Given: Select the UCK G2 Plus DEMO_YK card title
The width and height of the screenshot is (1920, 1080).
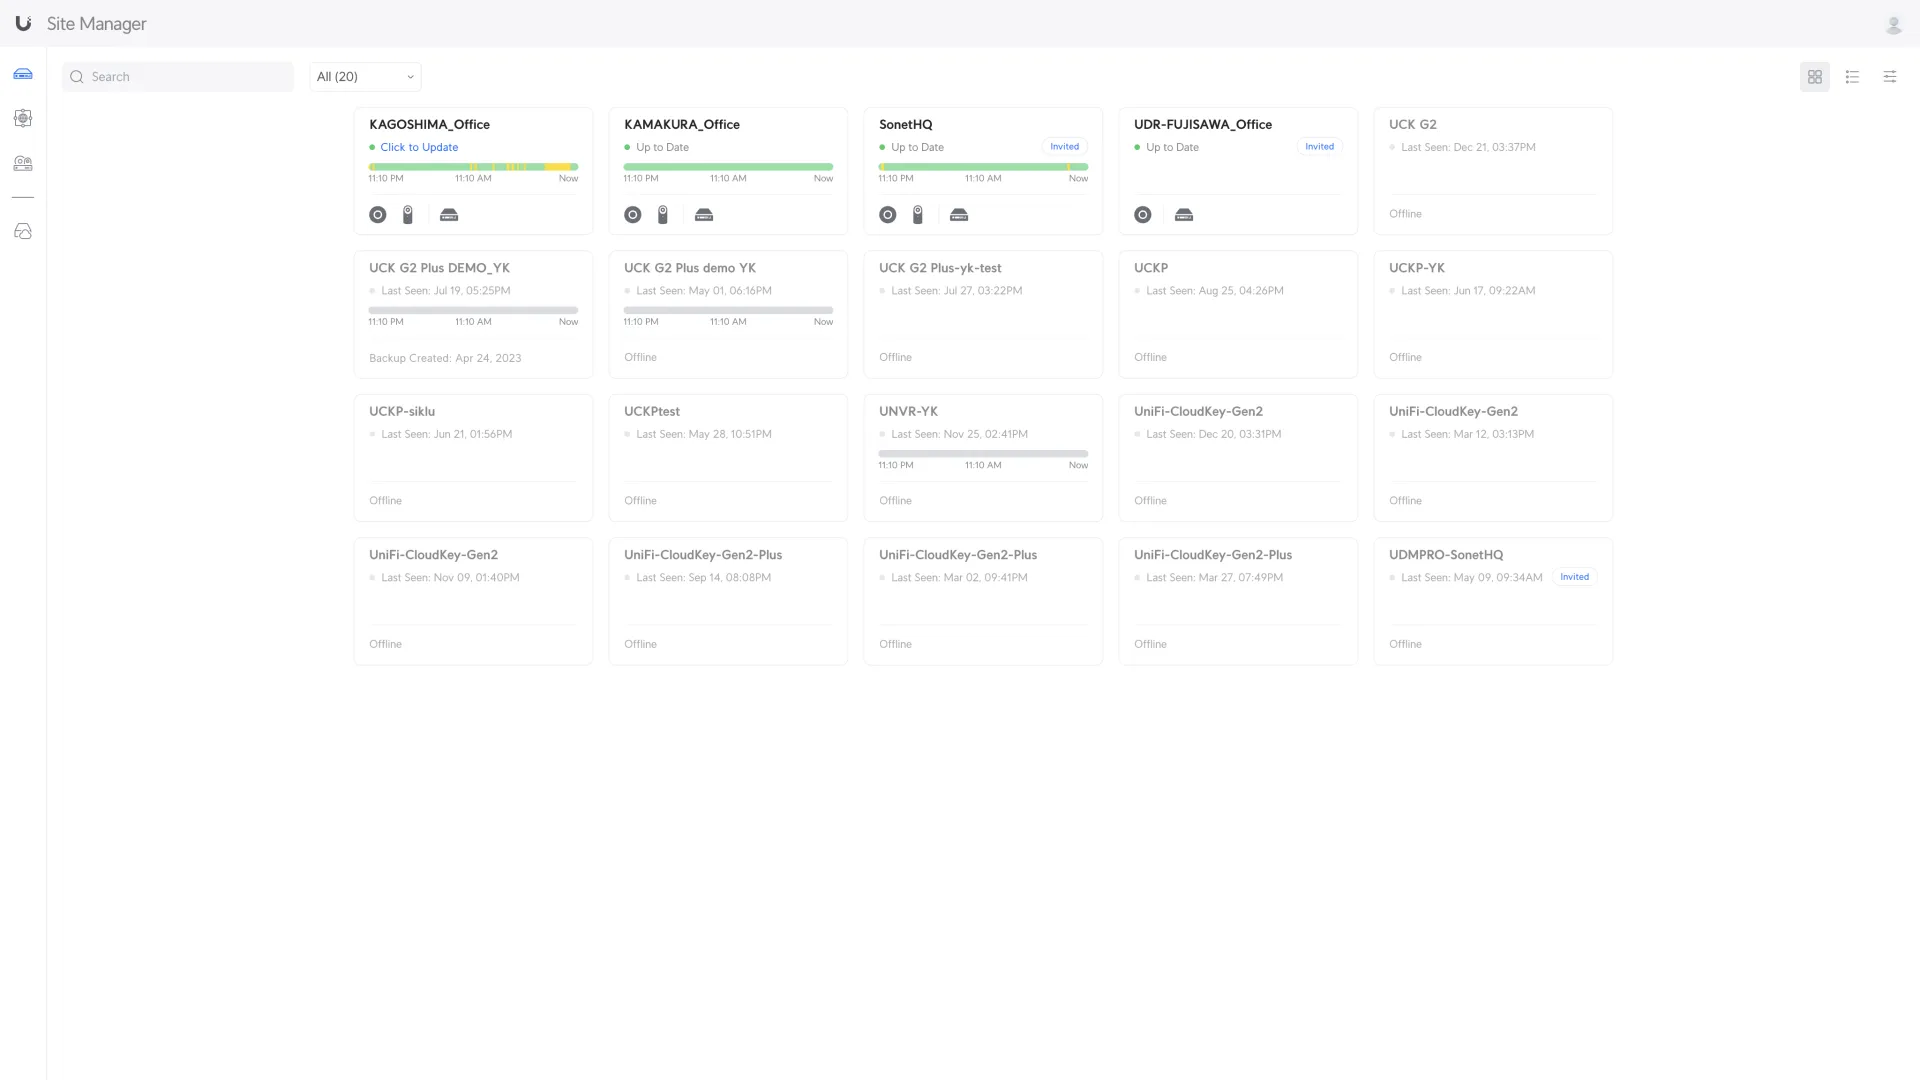Looking at the screenshot, I should 439,268.
